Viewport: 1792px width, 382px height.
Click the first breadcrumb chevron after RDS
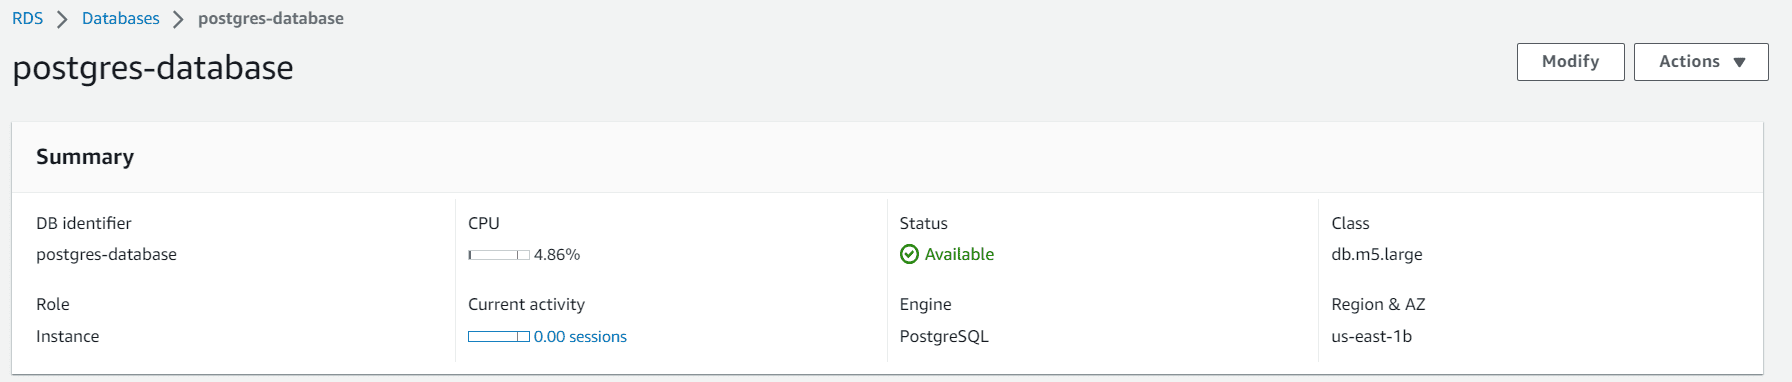[x=62, y=19]
